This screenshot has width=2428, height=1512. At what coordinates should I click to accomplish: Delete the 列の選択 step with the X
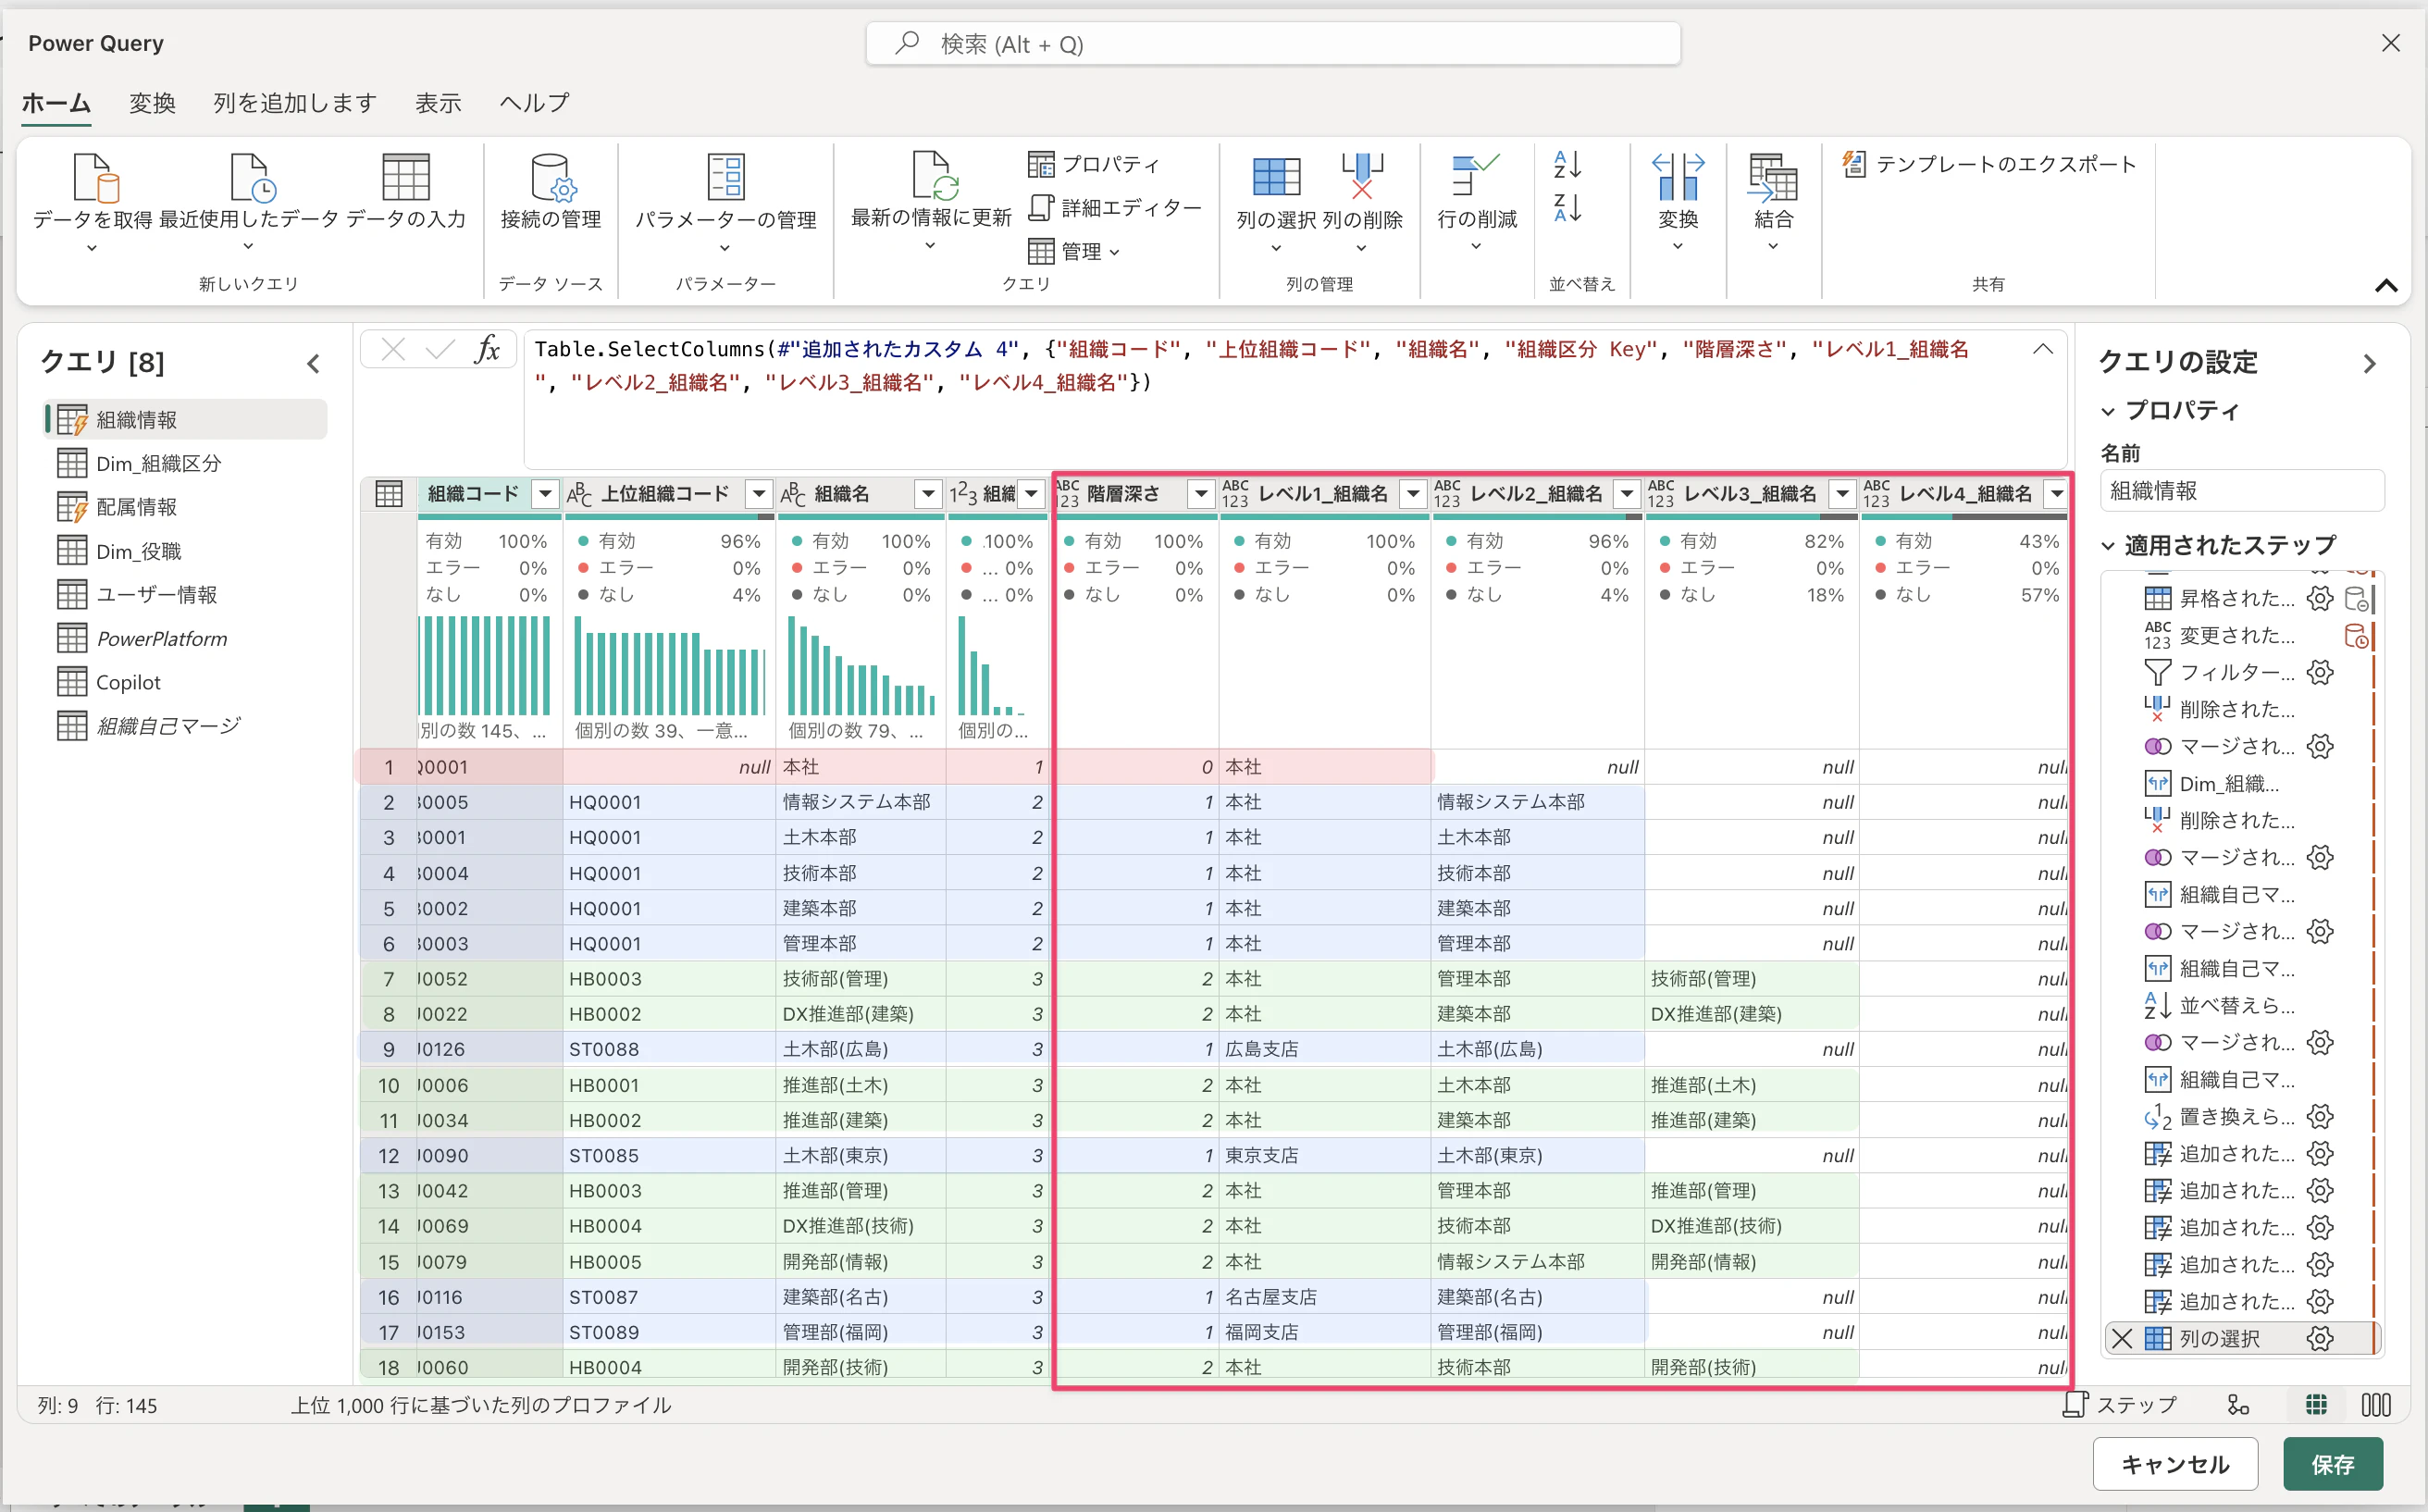point(2122,1338)
